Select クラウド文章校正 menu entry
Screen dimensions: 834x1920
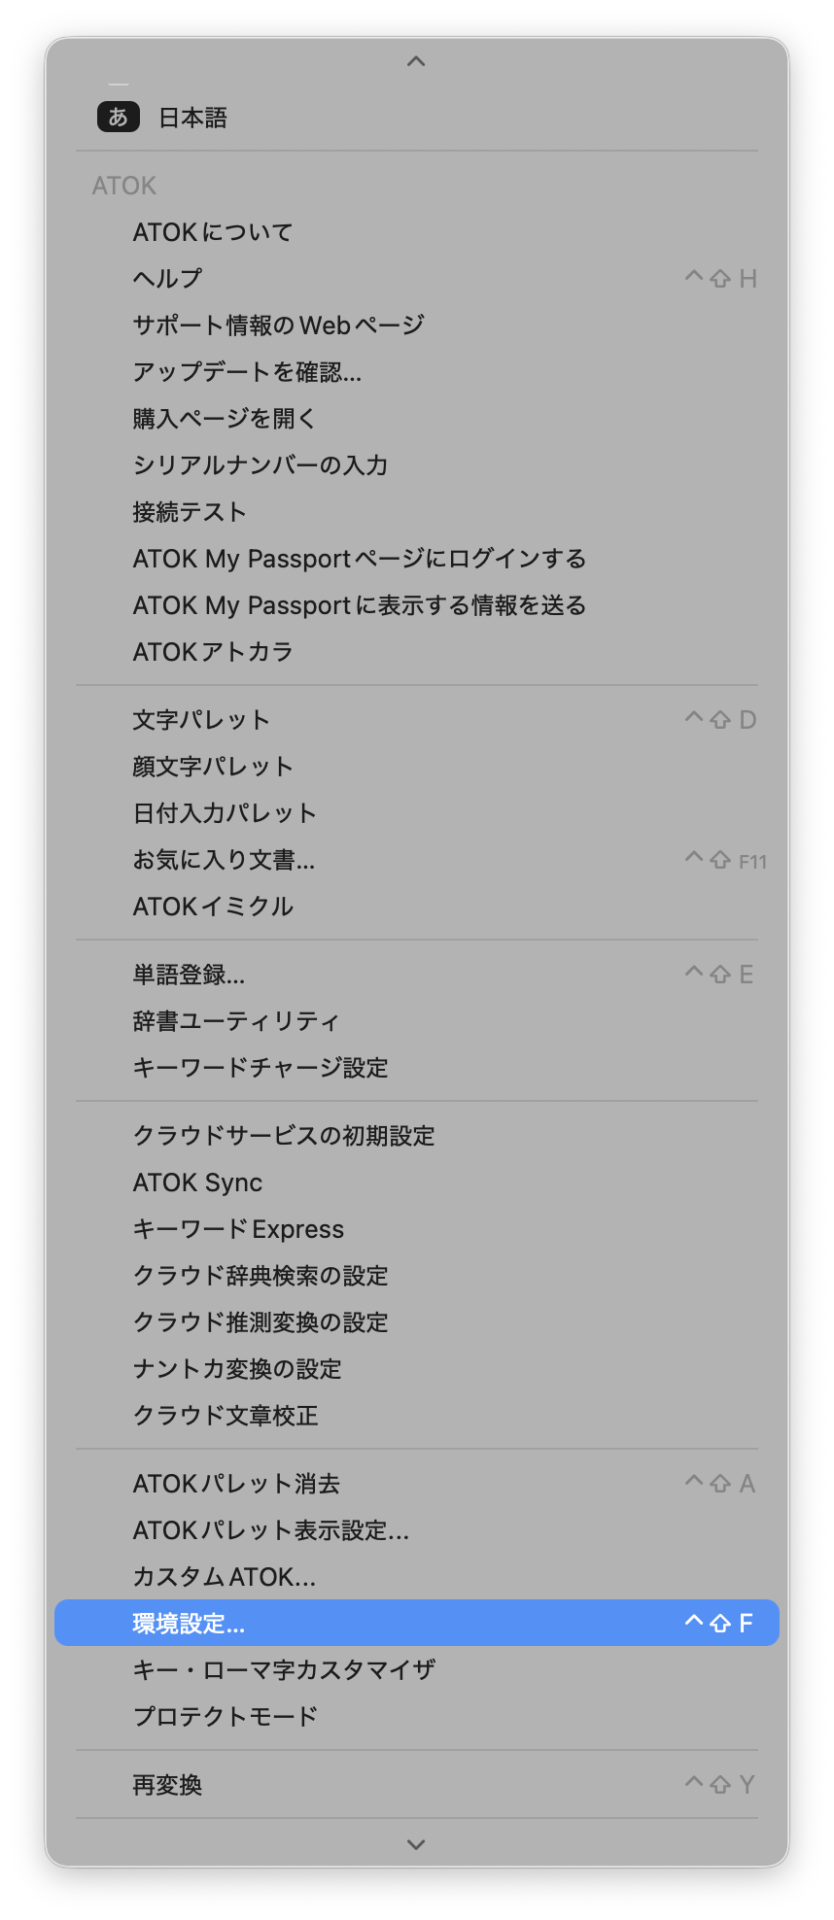[416, 1415]
